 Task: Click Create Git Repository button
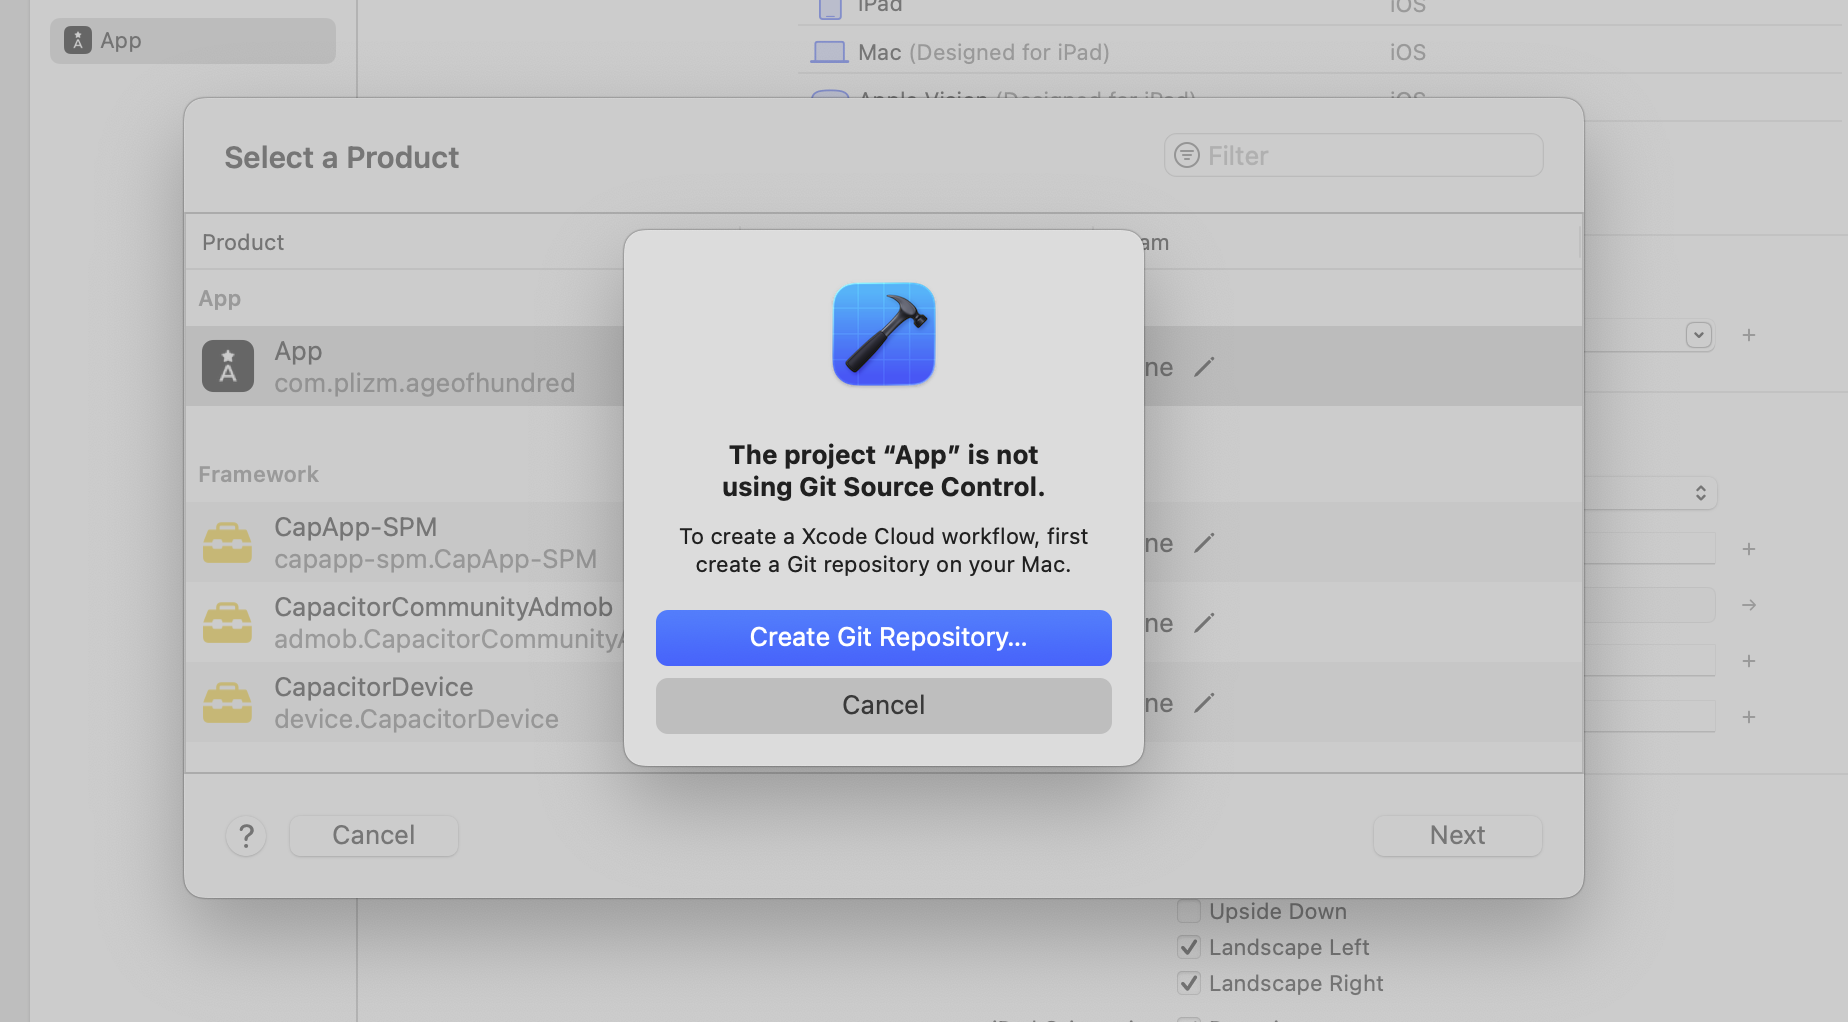click(883, 637)
